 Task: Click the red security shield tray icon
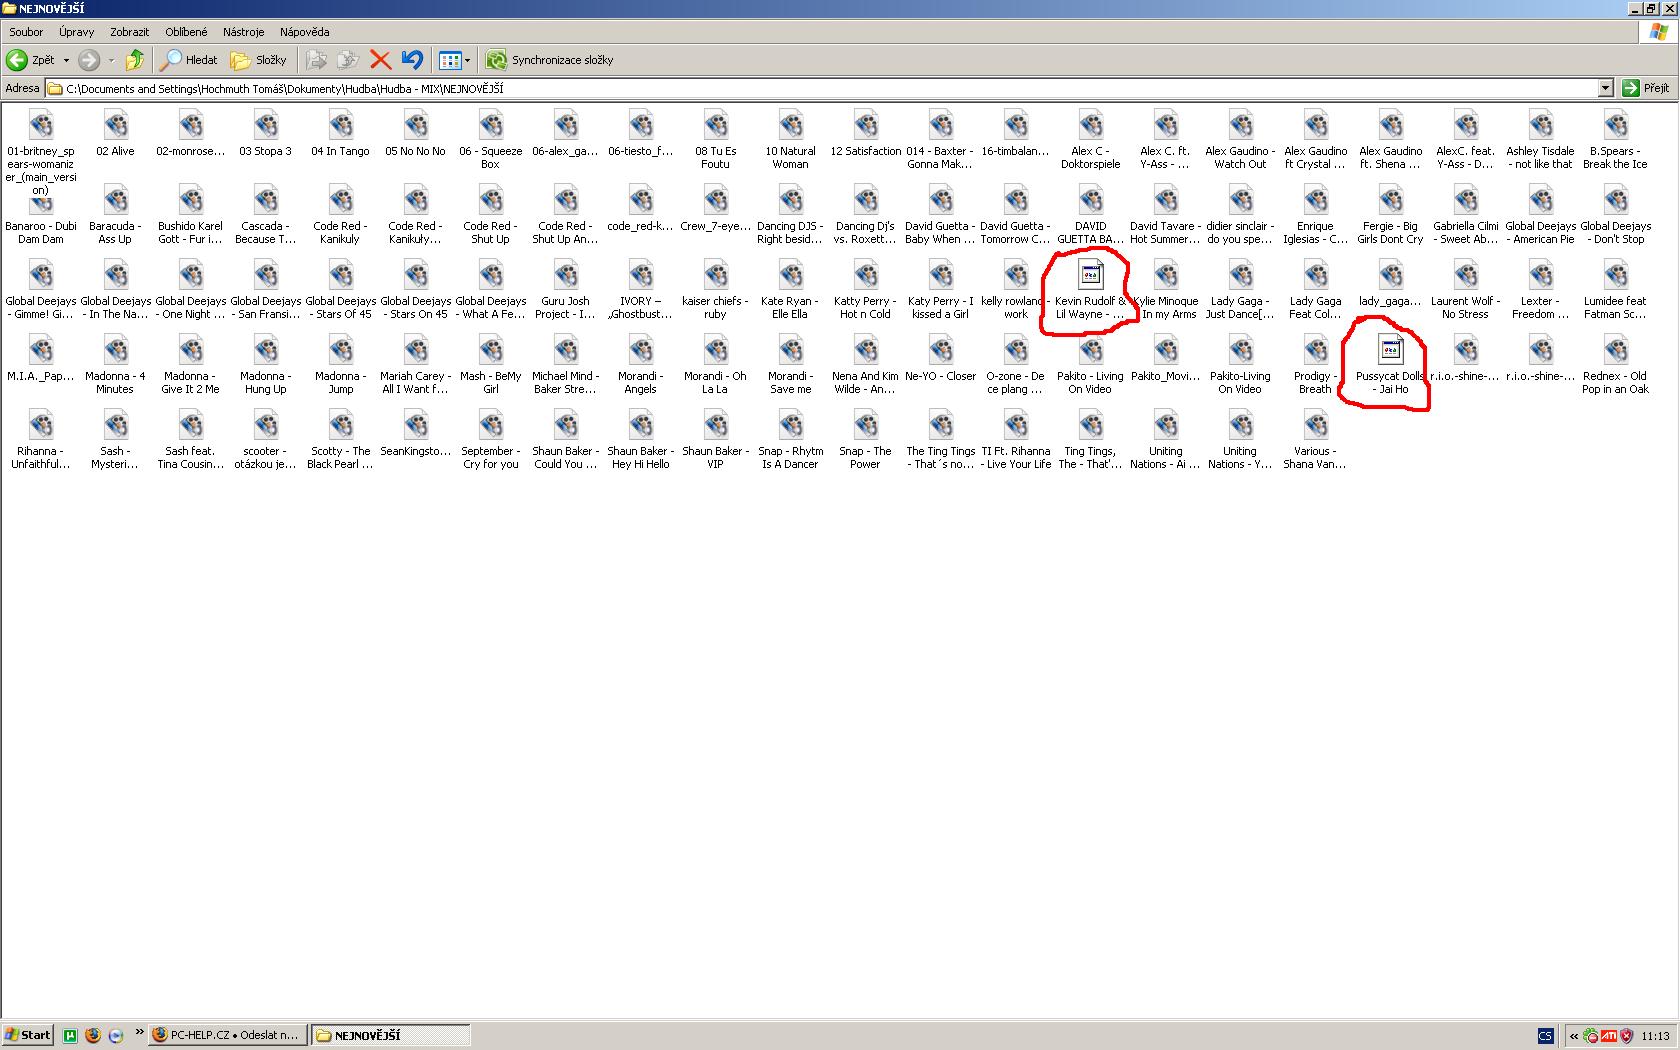point(1626,1035)
